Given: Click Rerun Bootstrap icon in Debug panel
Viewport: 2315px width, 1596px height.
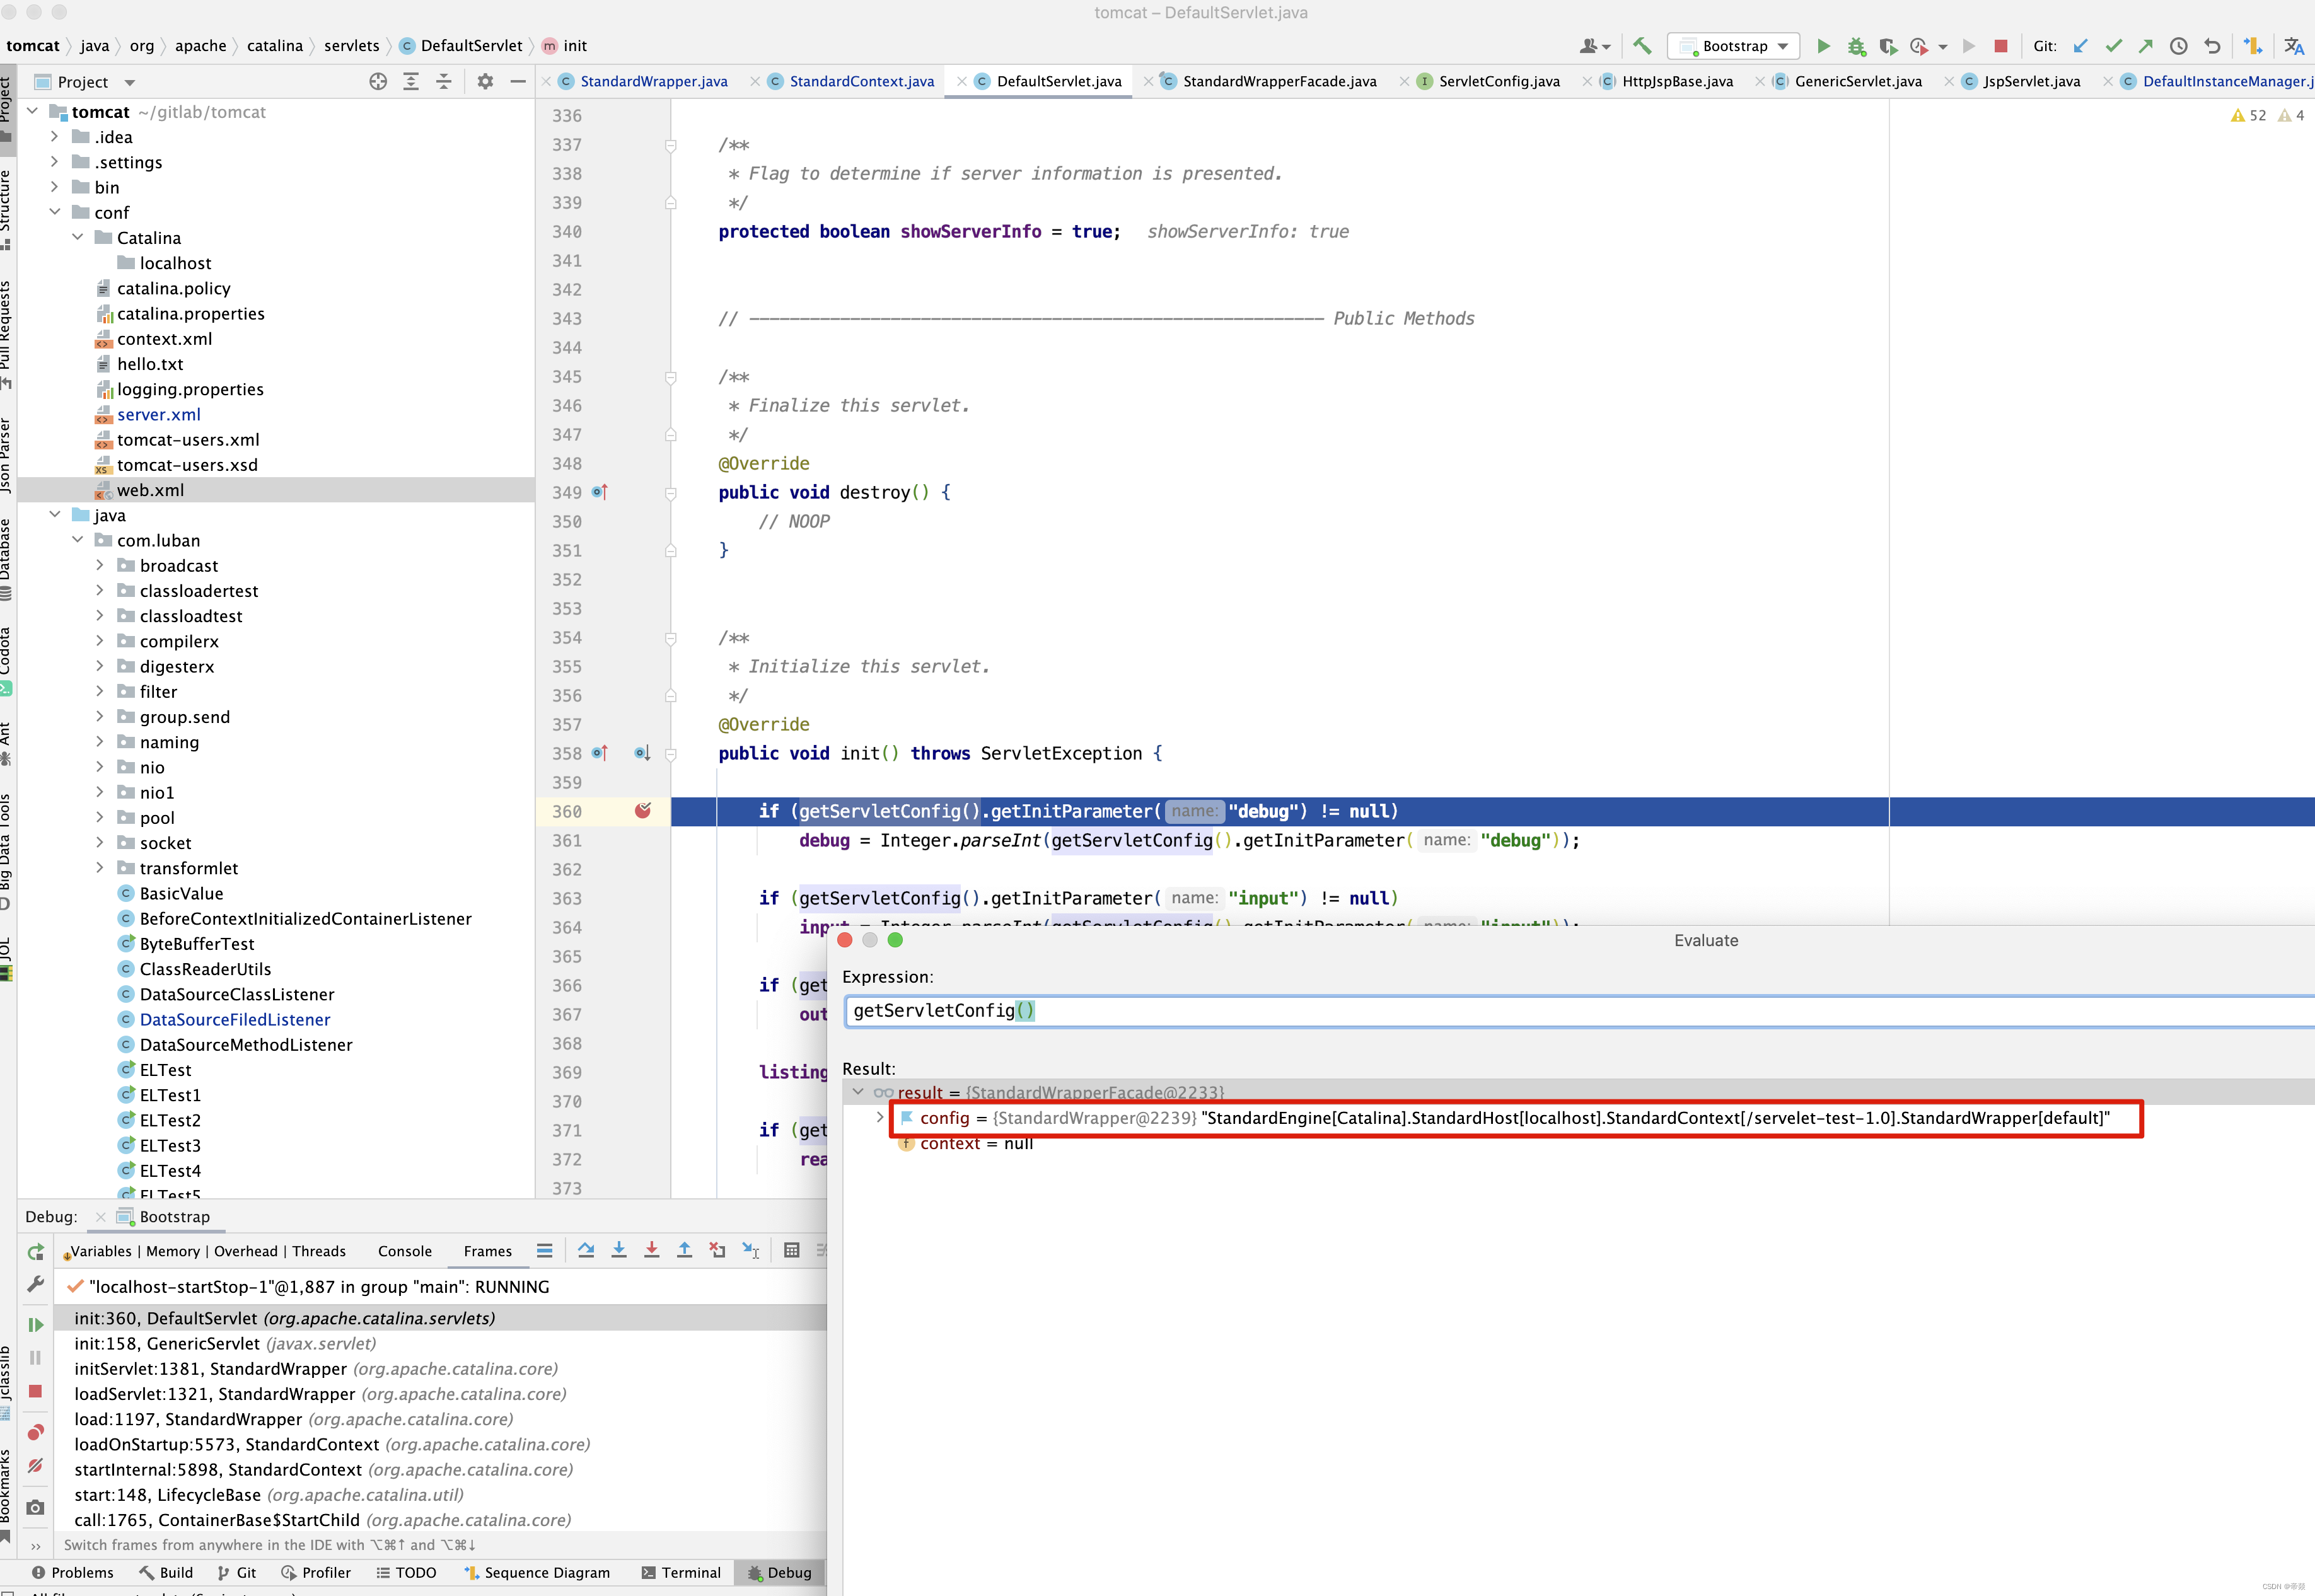Looking at the screenshot, I should (x=35, y=1252).
